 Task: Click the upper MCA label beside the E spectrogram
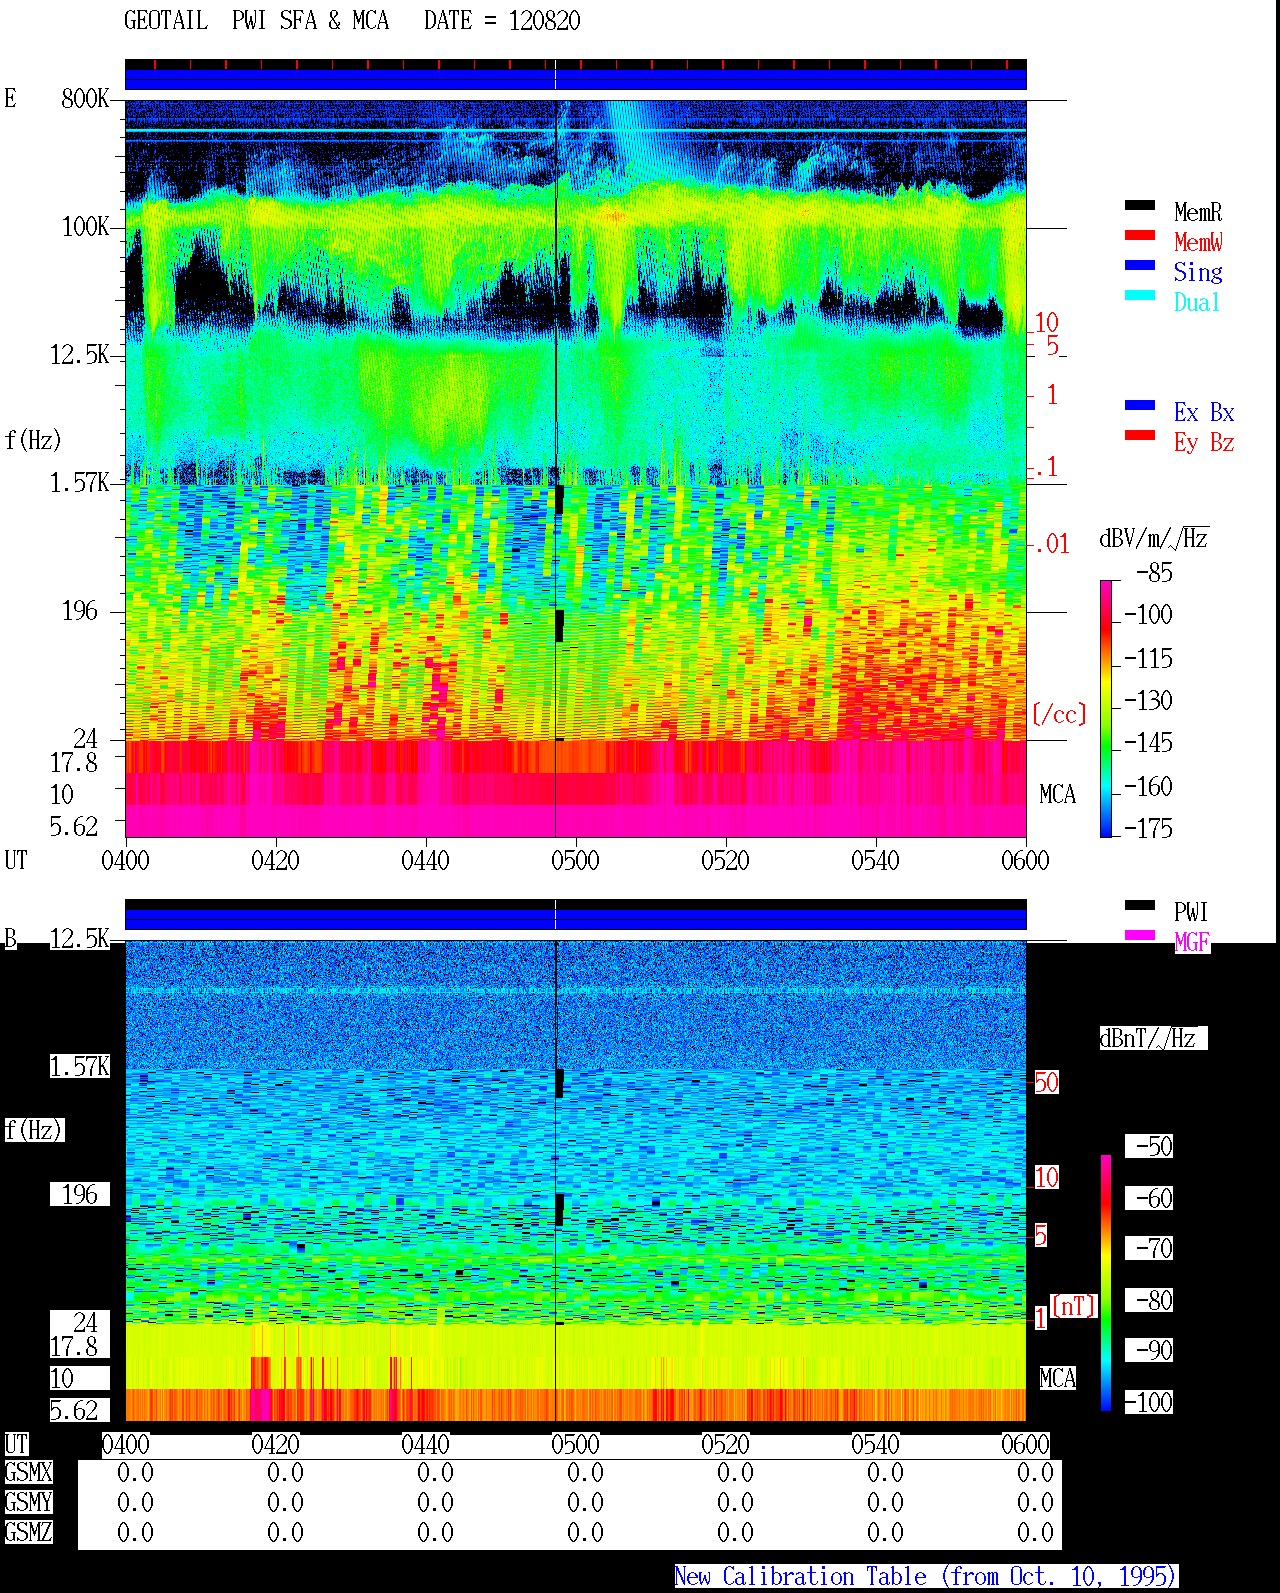1057,795
